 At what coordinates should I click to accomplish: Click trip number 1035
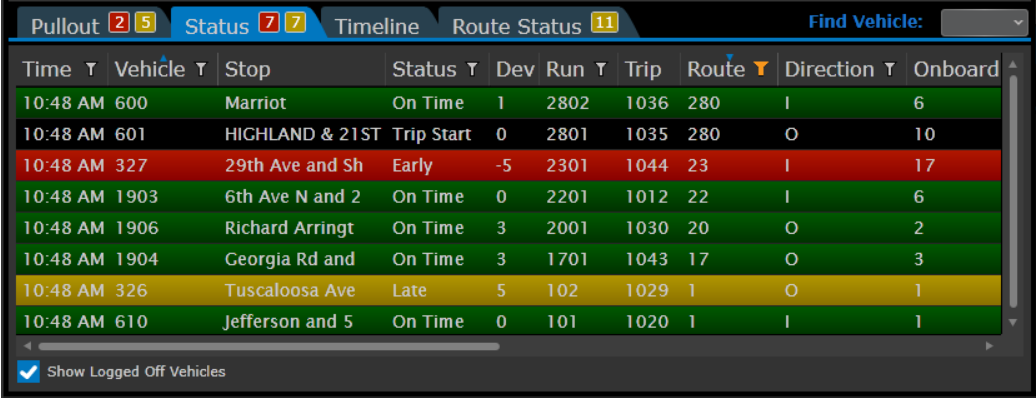(x=647, y=134)
